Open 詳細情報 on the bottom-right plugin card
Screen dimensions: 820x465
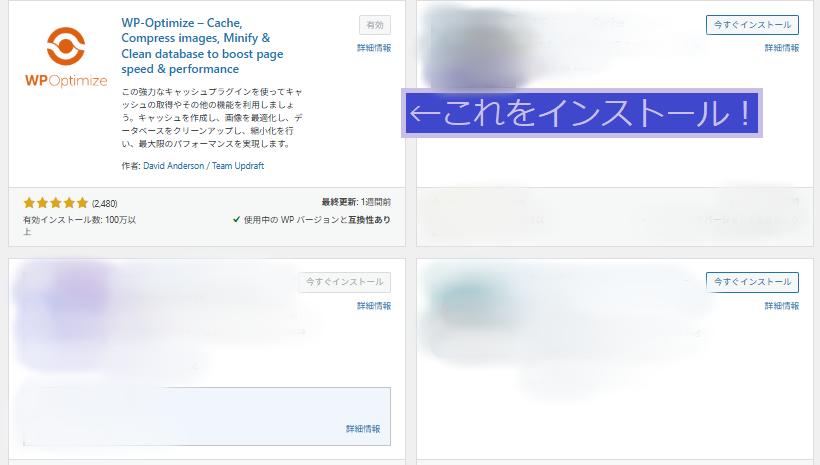tap(782, 306)
